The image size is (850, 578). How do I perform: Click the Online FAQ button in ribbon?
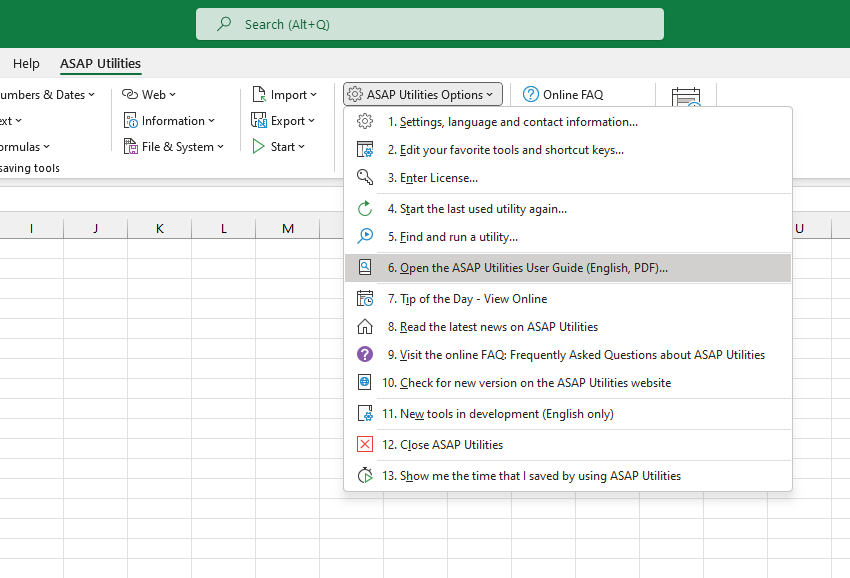pos(563,95)
